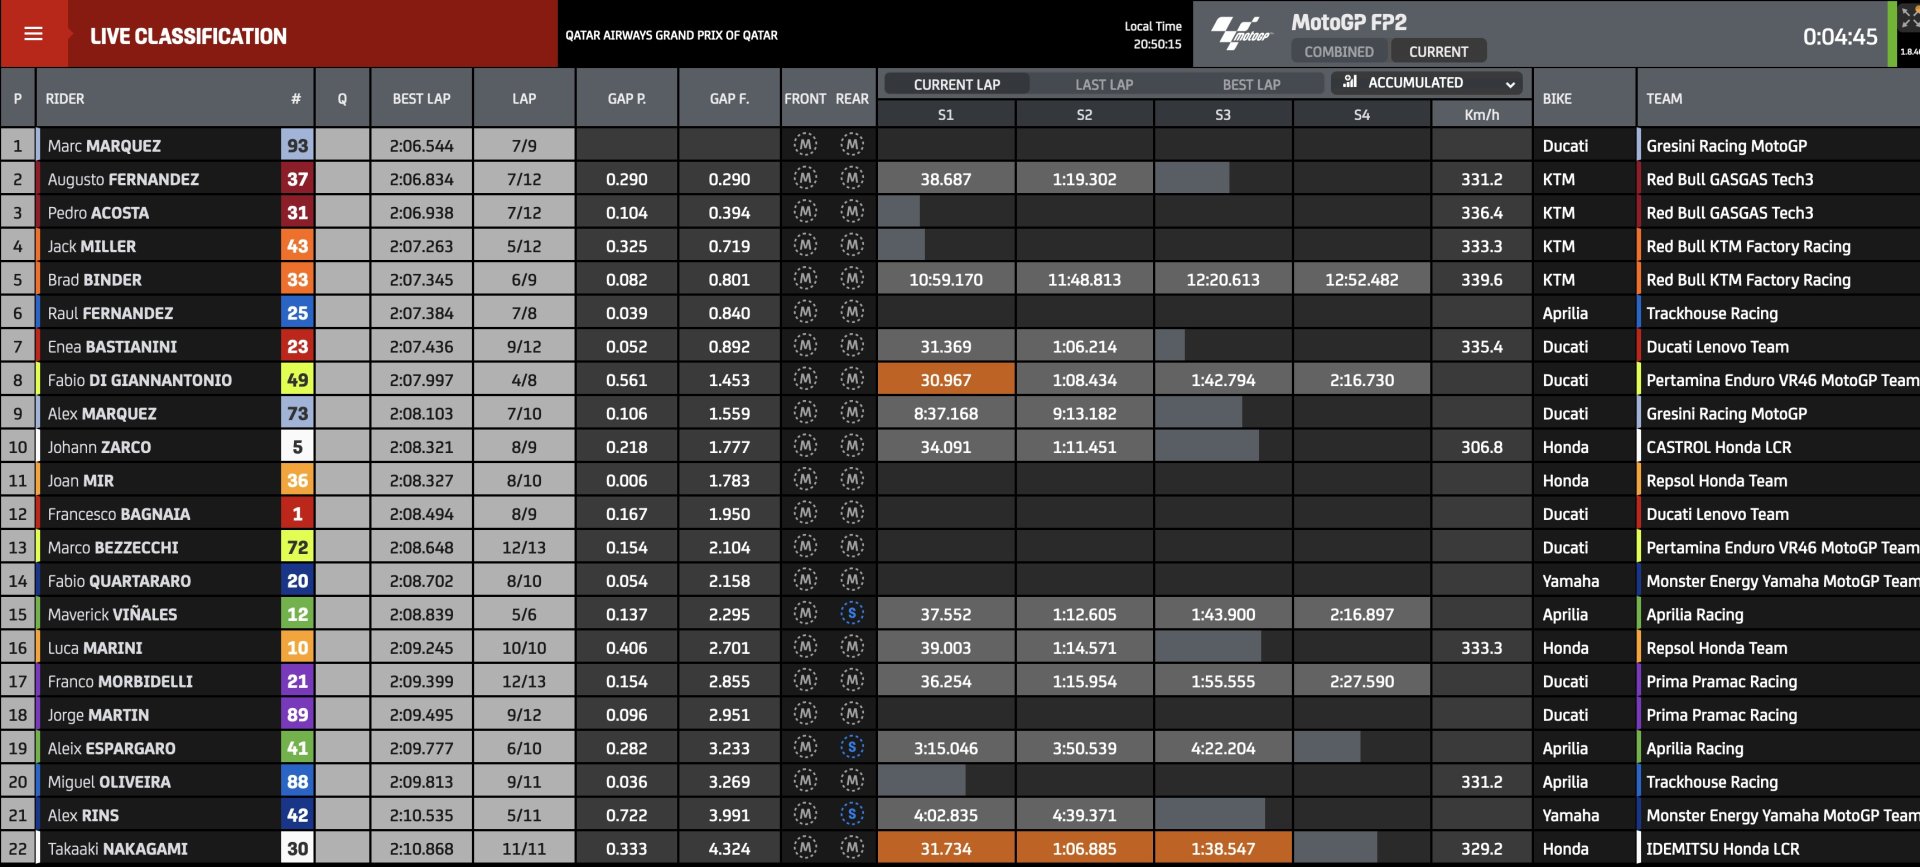Click Johann Zarco rear tyre icon
This screenshot has height=867, width=1920.
852,446
